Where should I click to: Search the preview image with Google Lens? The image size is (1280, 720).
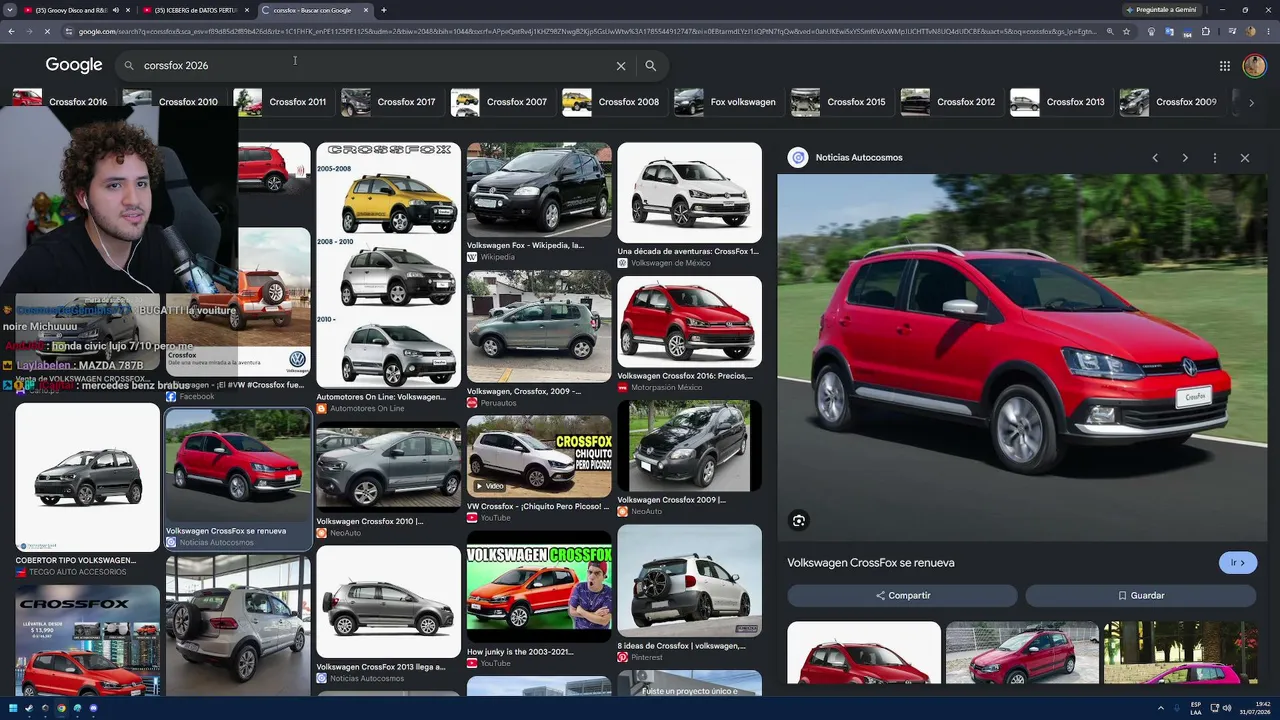tap(798, 520)
